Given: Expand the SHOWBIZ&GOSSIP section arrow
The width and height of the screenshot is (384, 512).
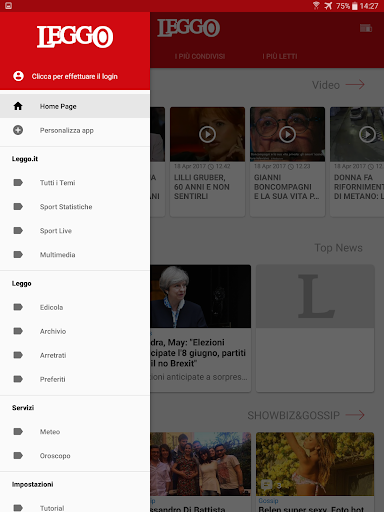Looking at the screenshot, I should point(355,415).
